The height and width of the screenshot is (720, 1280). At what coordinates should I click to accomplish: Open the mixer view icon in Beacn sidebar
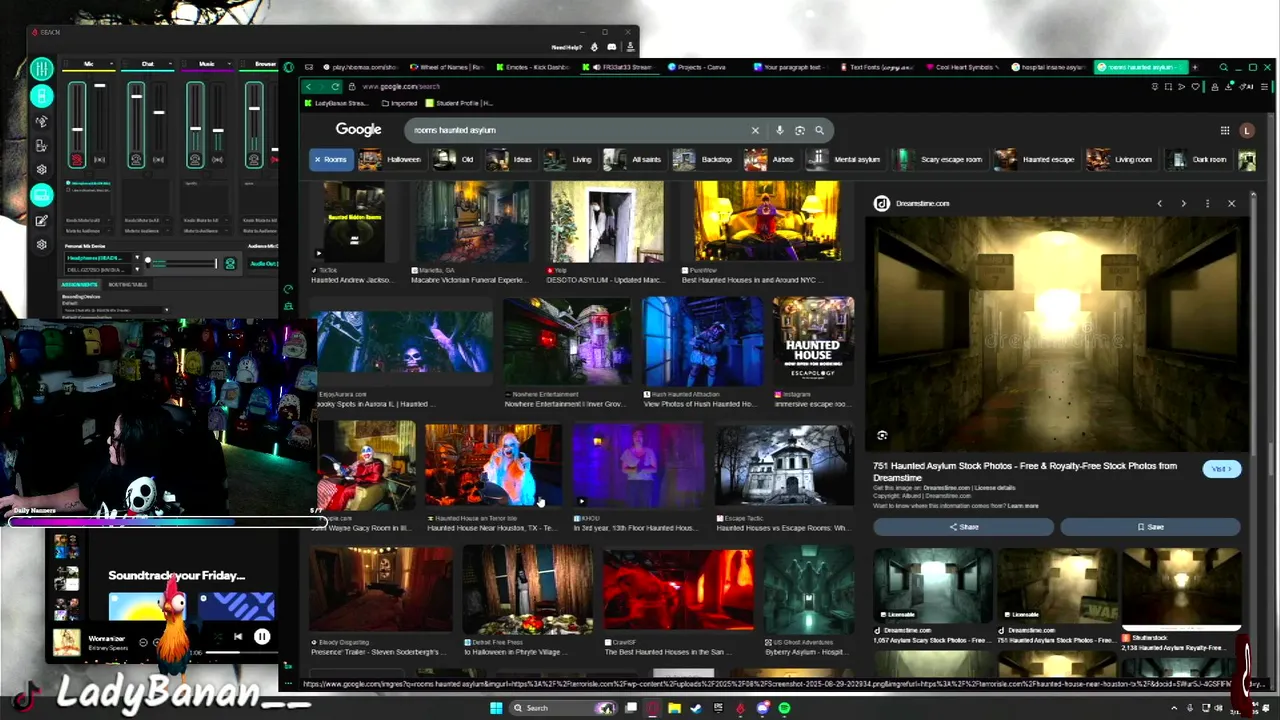41,69
